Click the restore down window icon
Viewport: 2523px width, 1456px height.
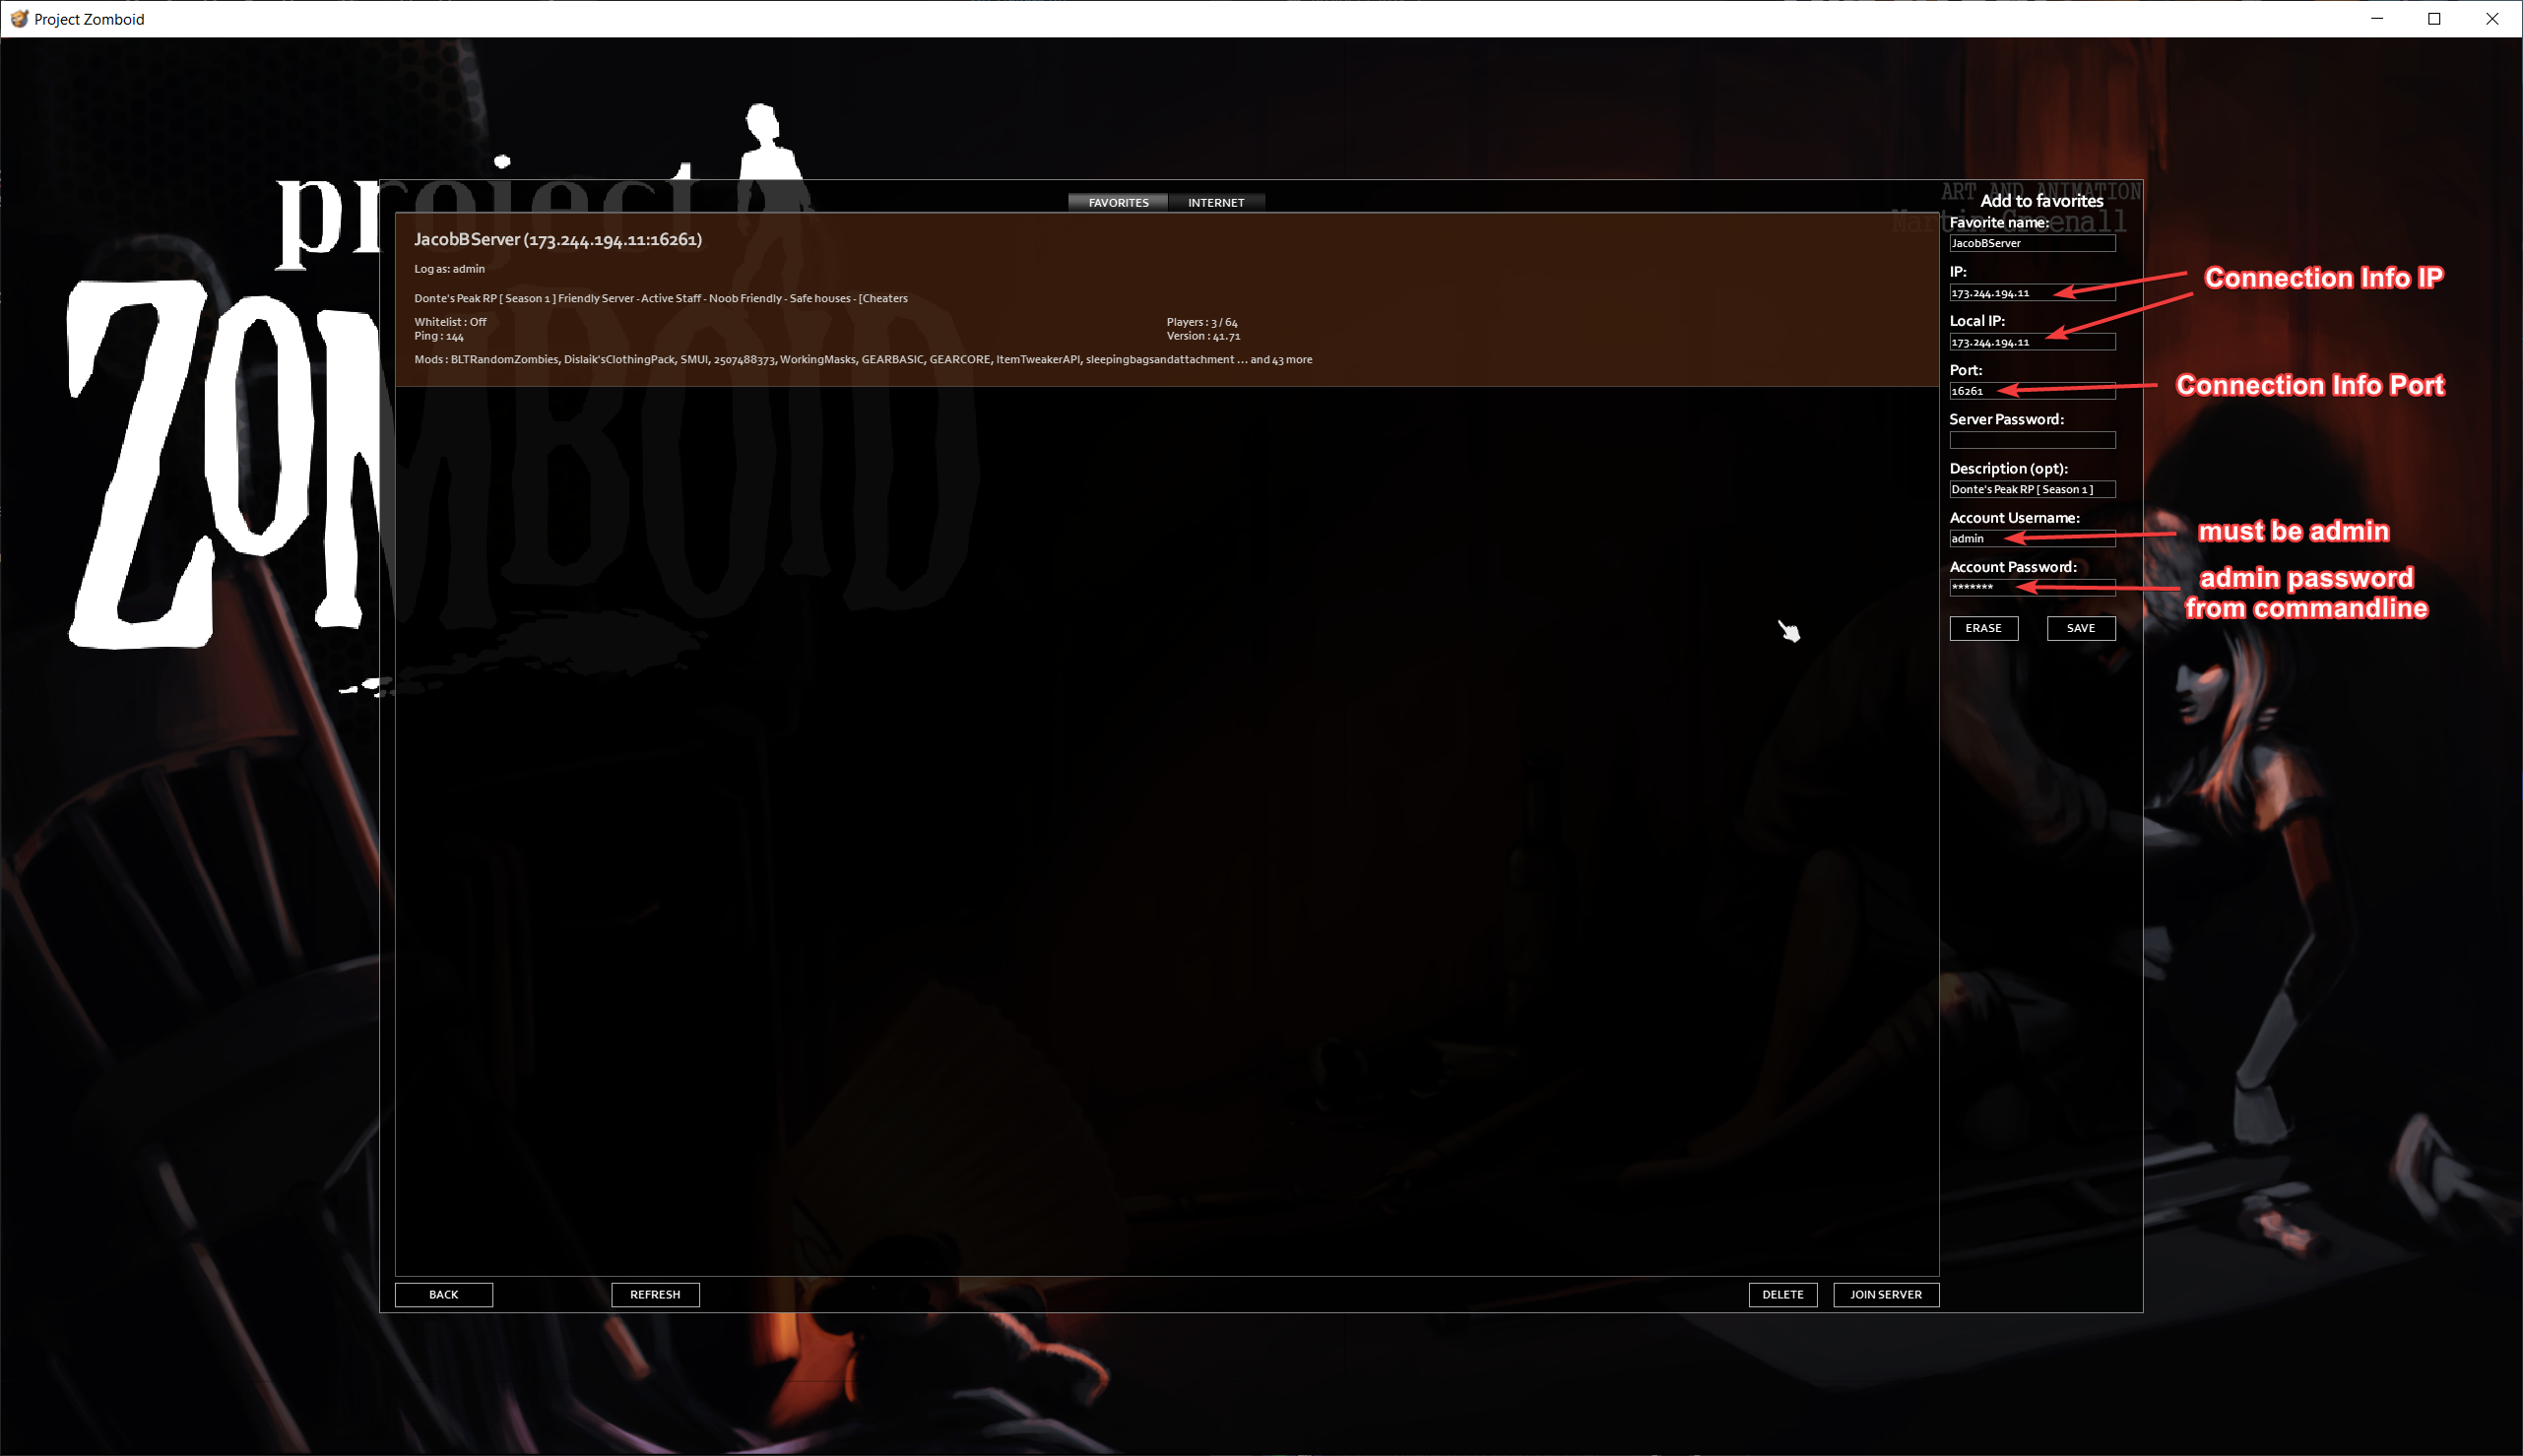click(2434, 19)
